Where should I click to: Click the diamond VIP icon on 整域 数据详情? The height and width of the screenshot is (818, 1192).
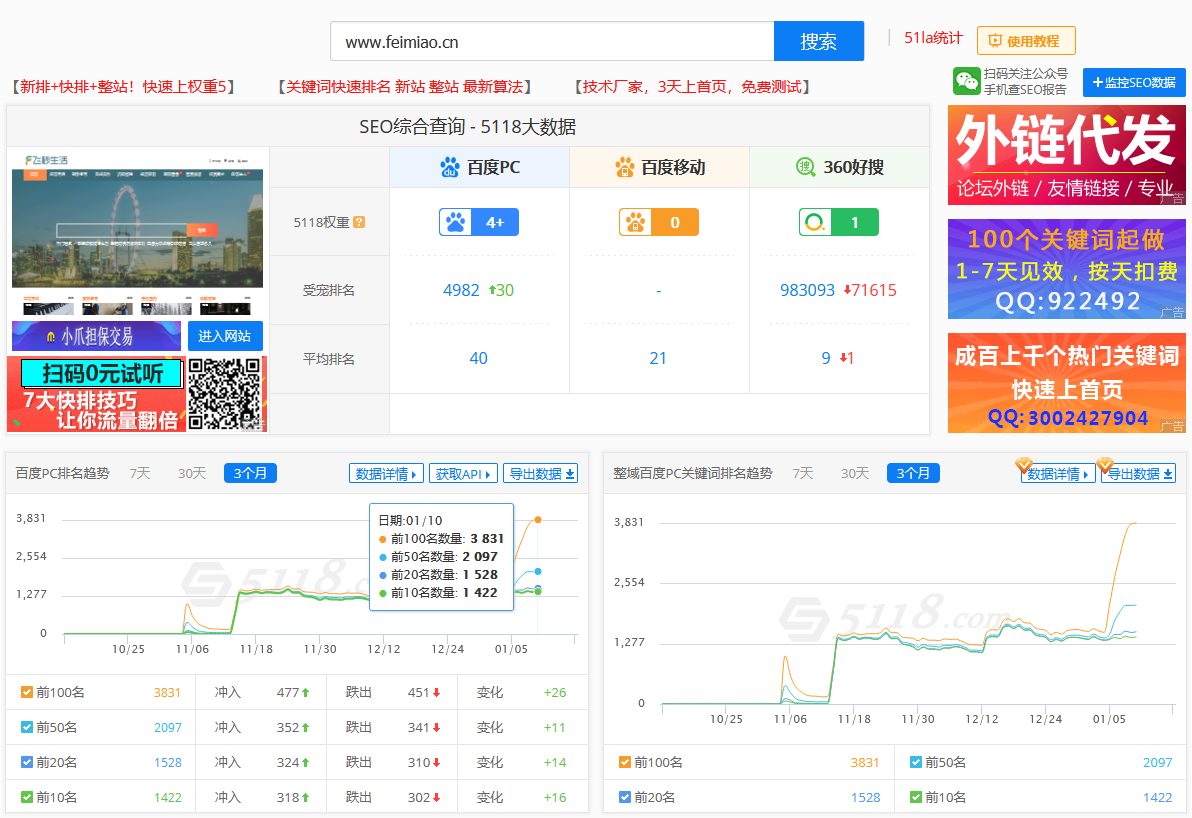tap(1023, 464)
